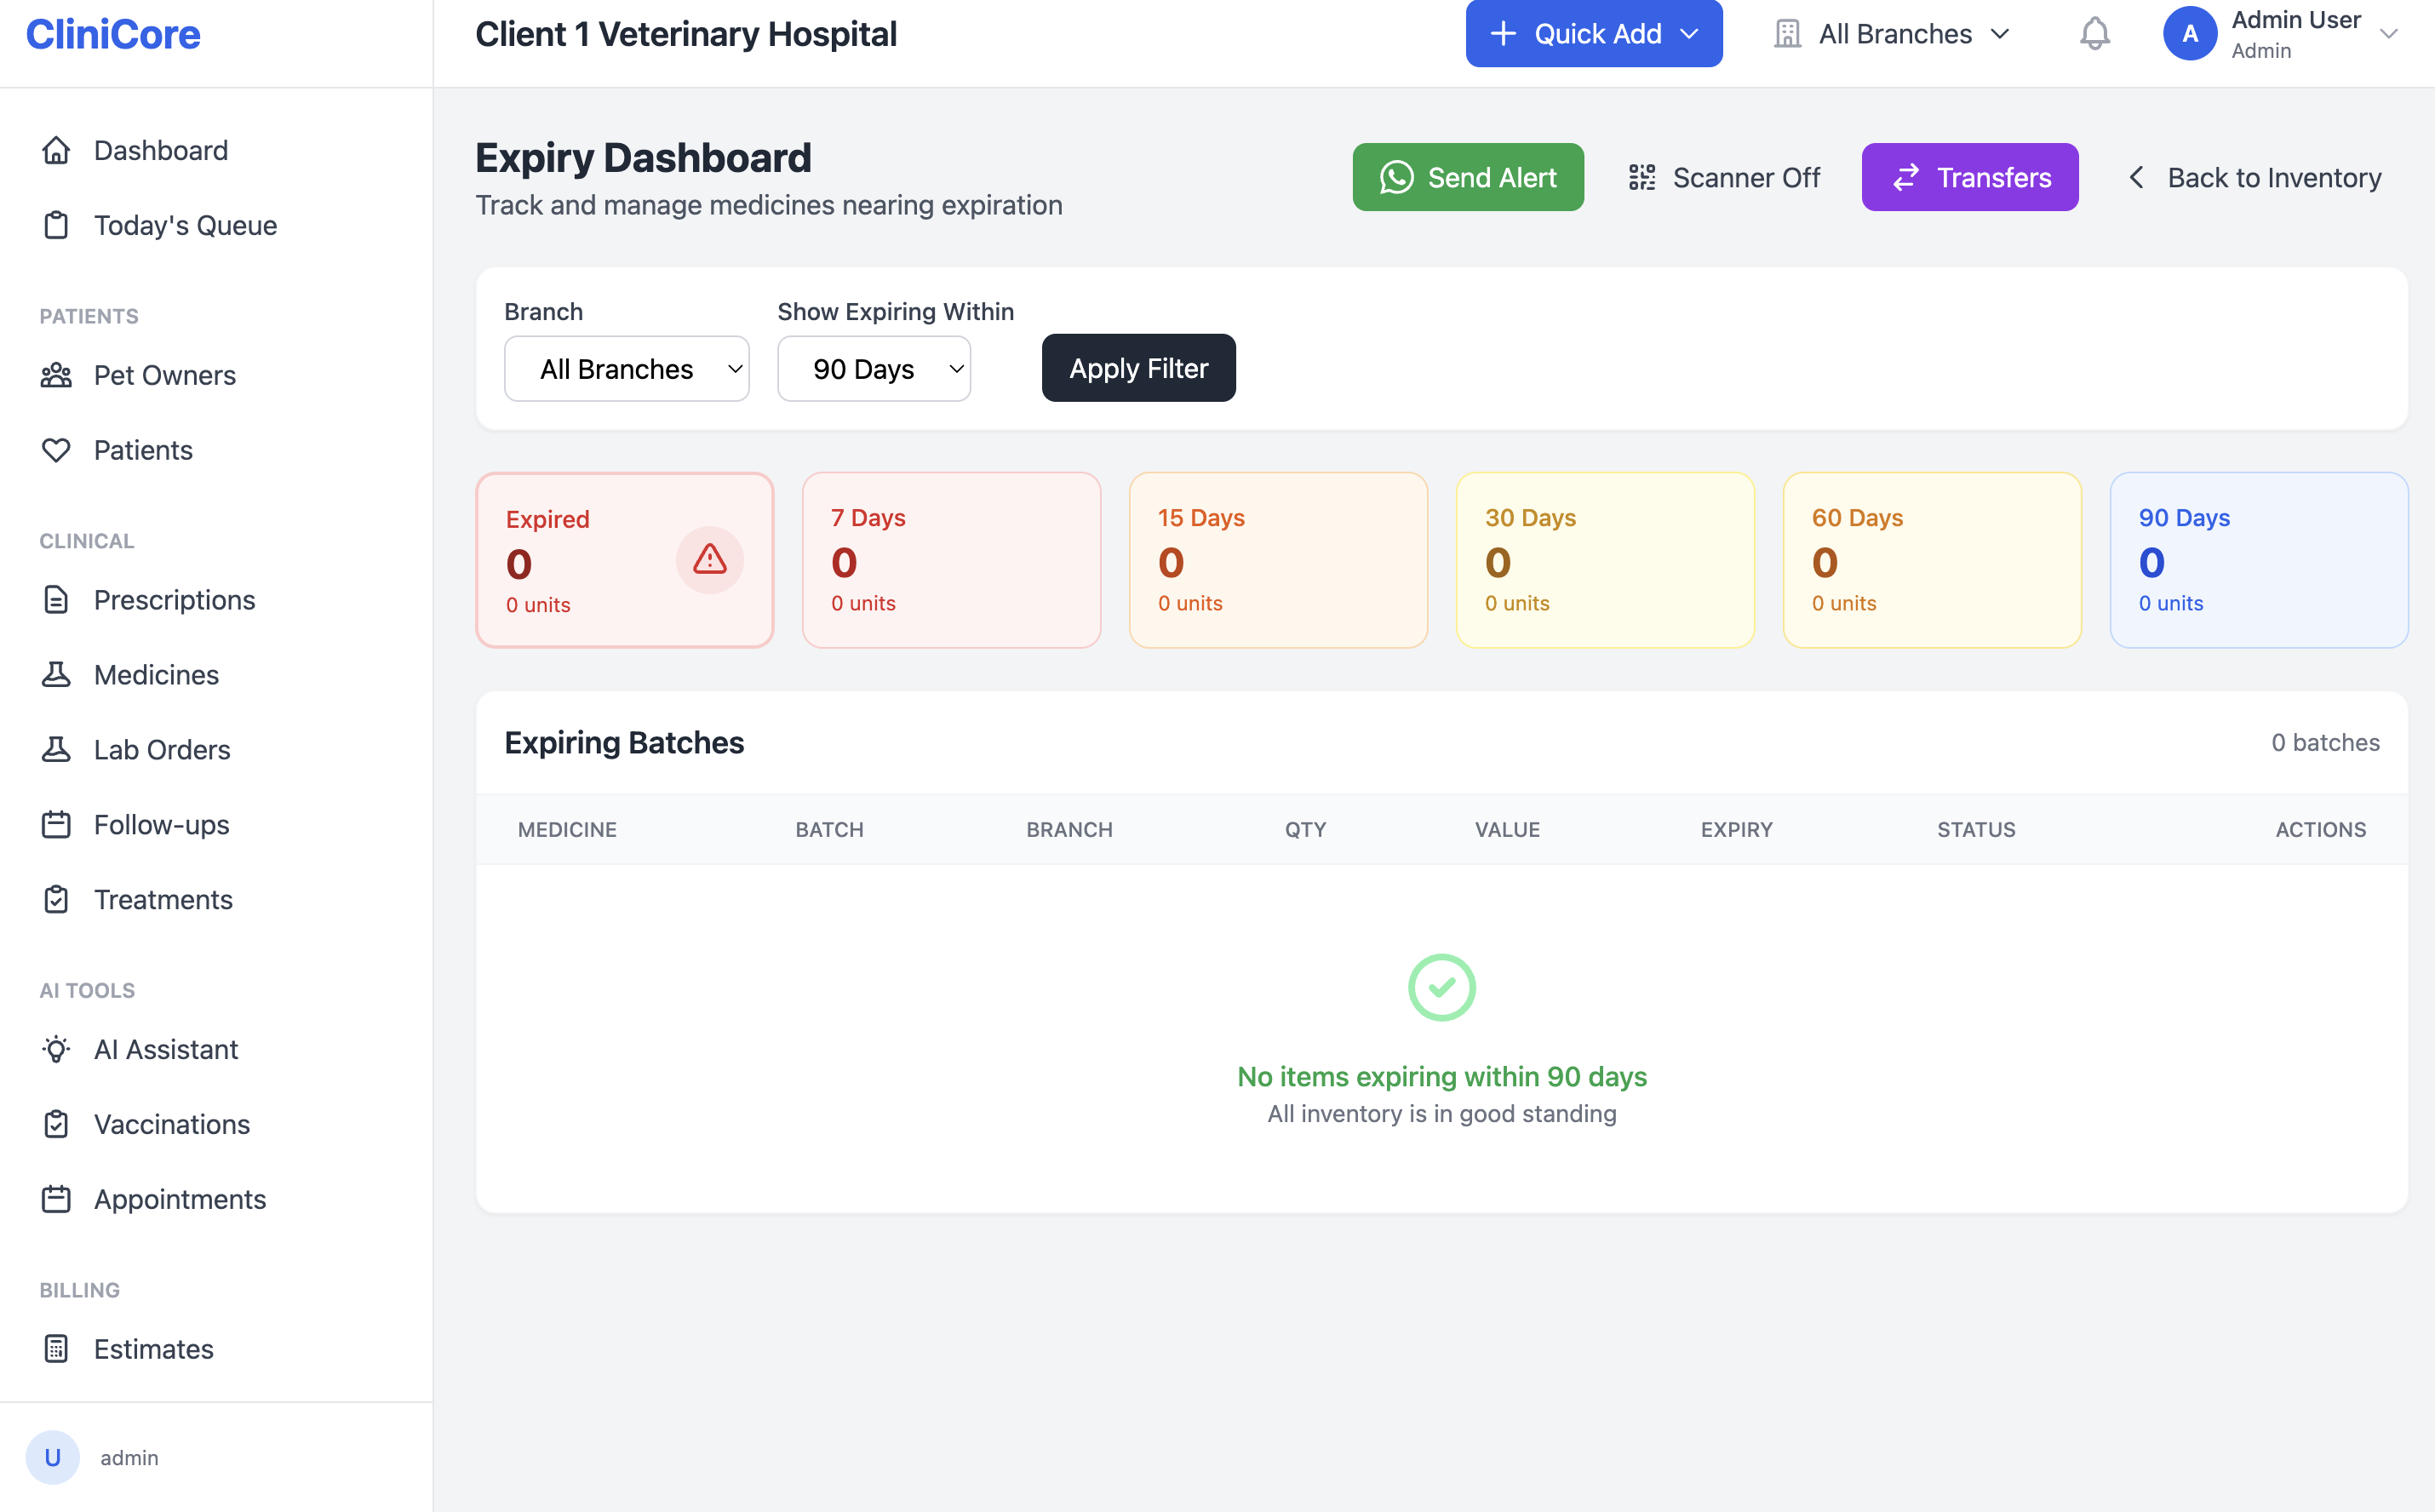Change Show Expiring Within to another range
The width and height of the screenshot is (2435, 1512).
click(873, 368)
